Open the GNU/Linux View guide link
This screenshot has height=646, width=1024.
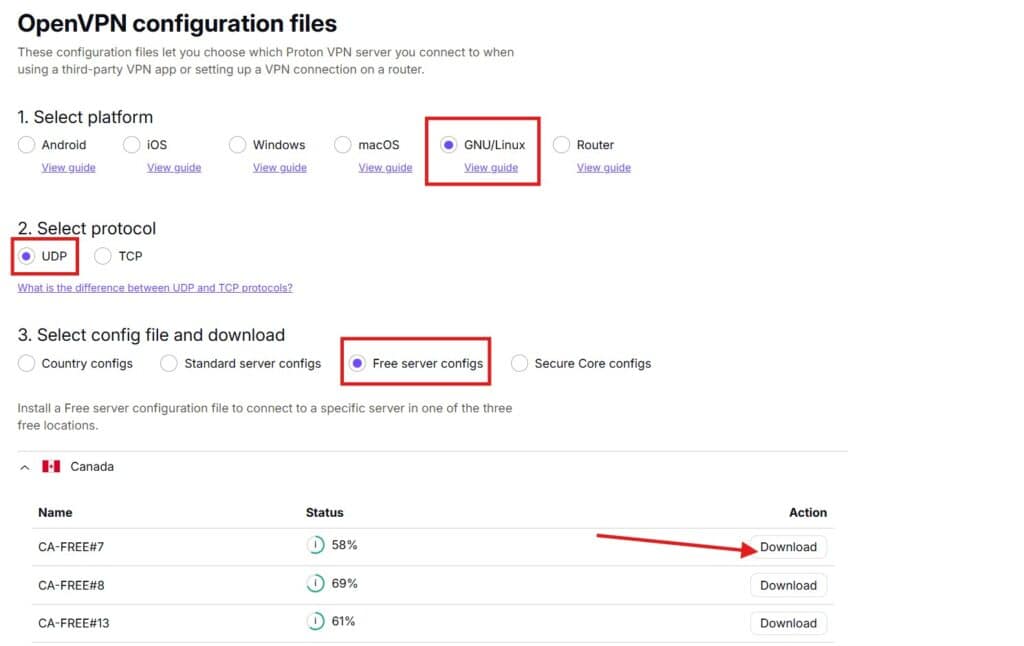(491, 168)
